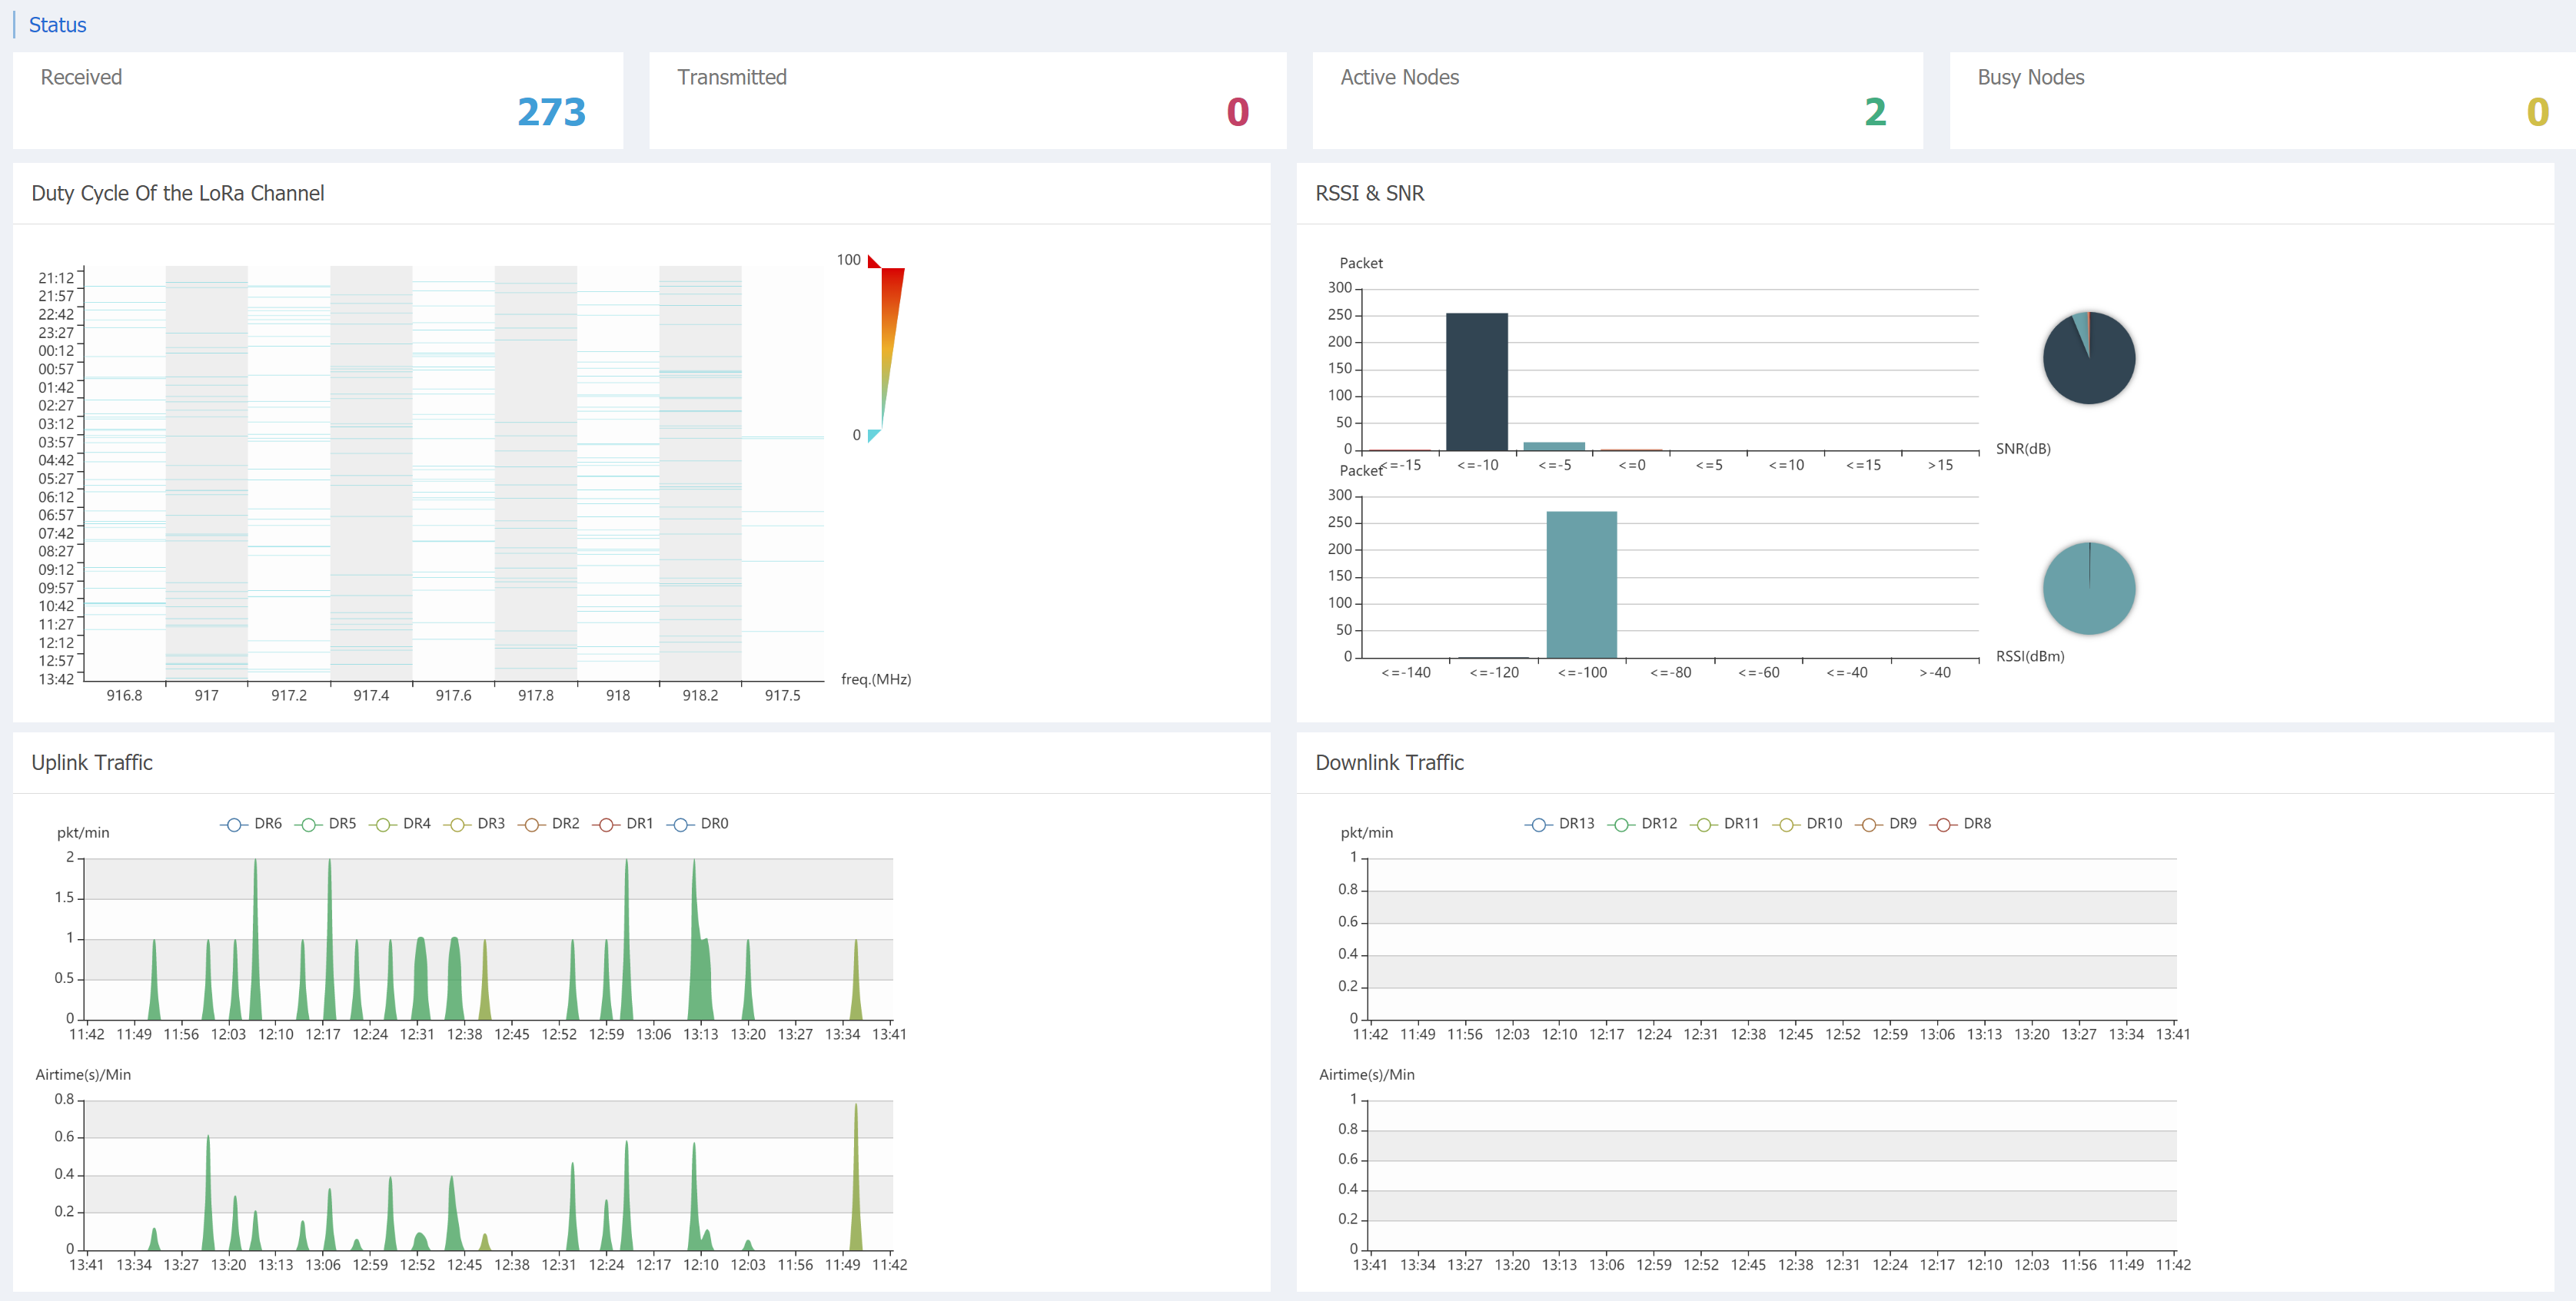Click the Uplink Traffic panel title
This screenshot has width=2576, height=1301.
click(92, 762)
